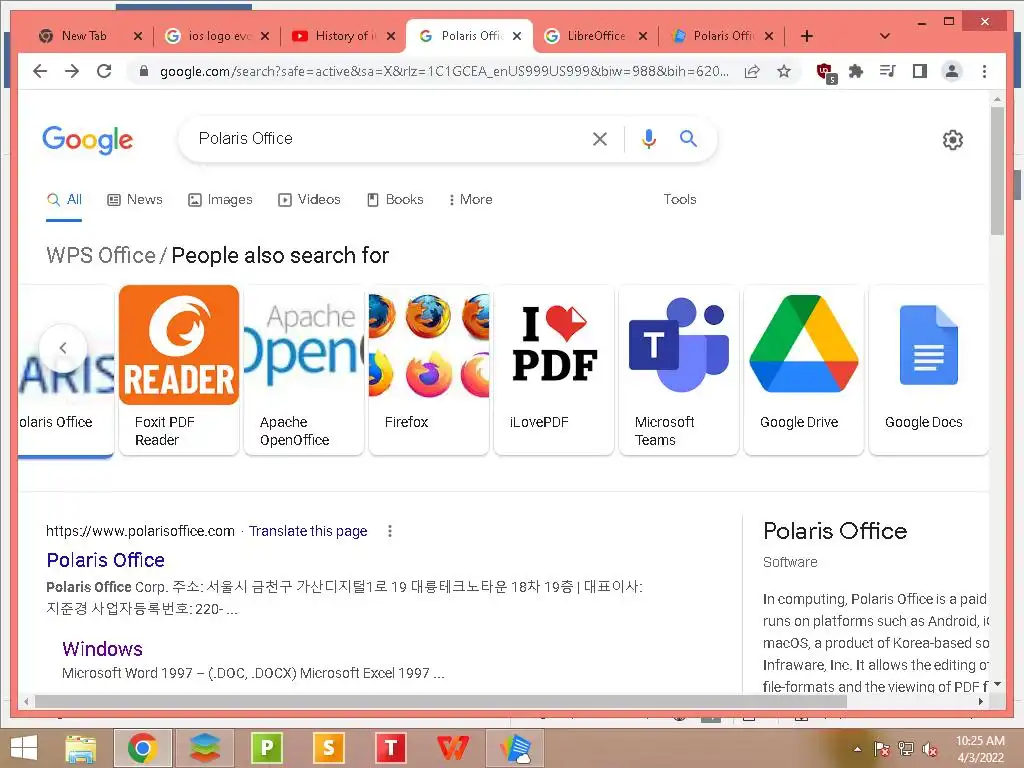The height and width of the screenshot is (768, 1024).
Task: Open the Microsoft Teams card
Action: (x=679, y=370)
